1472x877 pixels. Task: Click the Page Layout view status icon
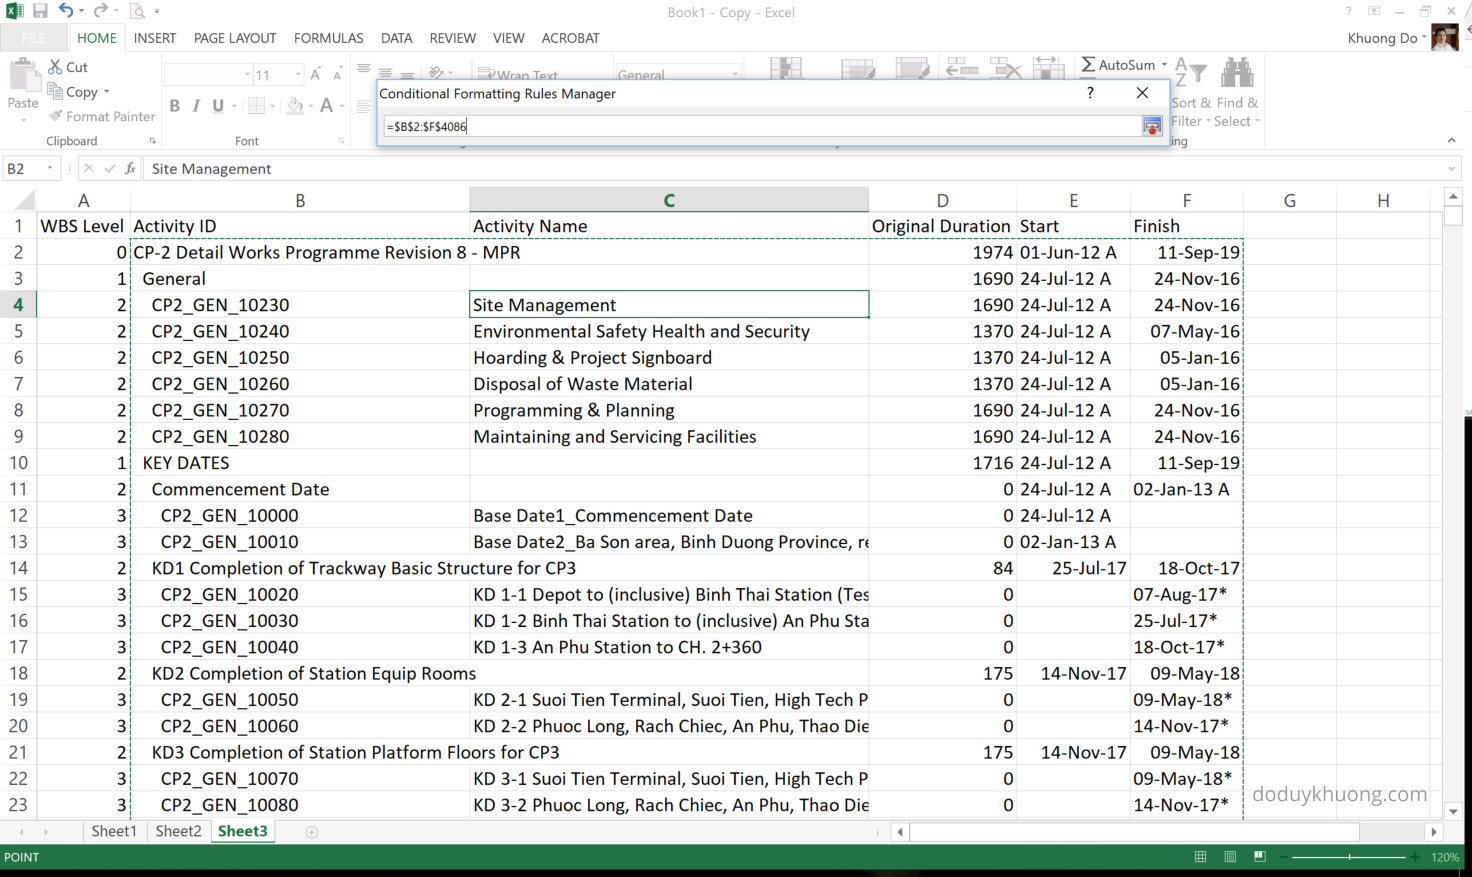(x=1230, y=857)
